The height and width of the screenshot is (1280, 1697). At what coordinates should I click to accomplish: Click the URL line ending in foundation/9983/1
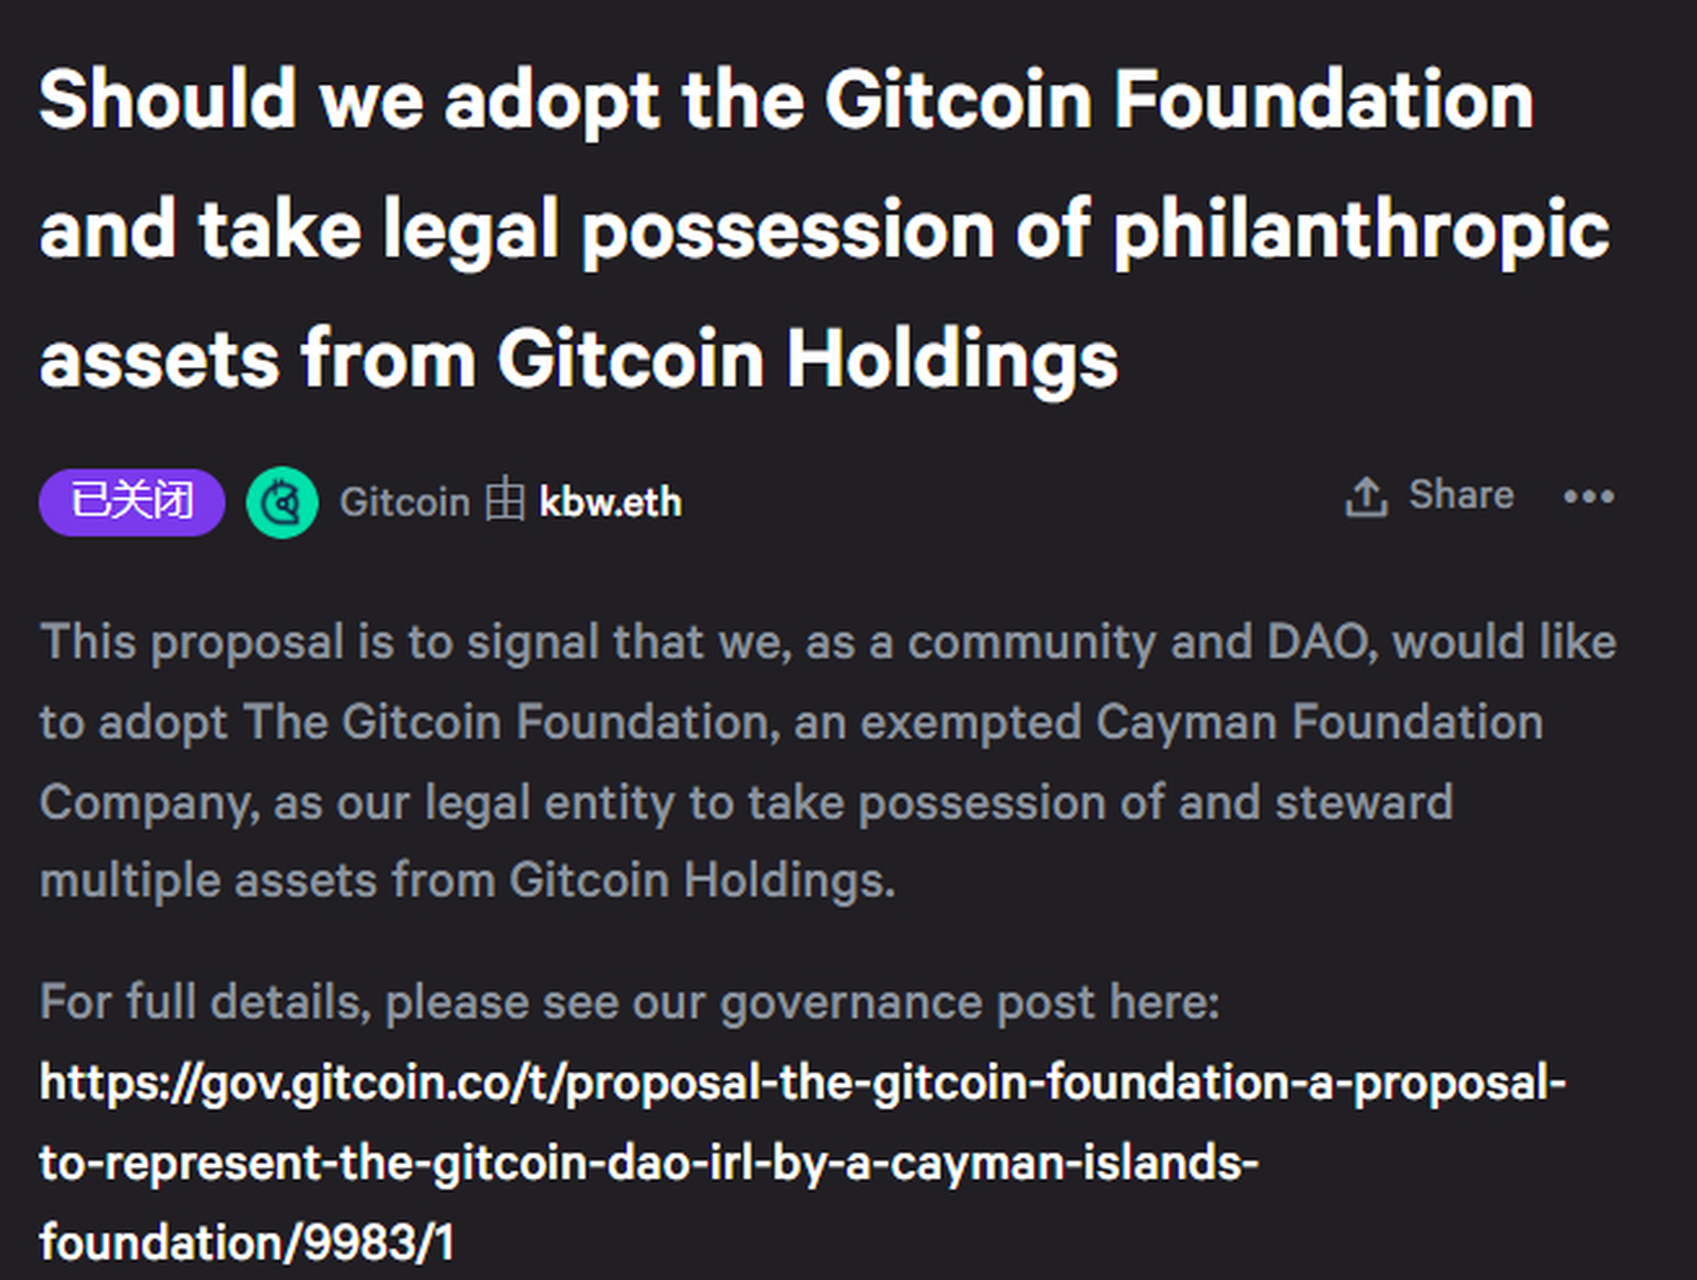point(247,1243)
